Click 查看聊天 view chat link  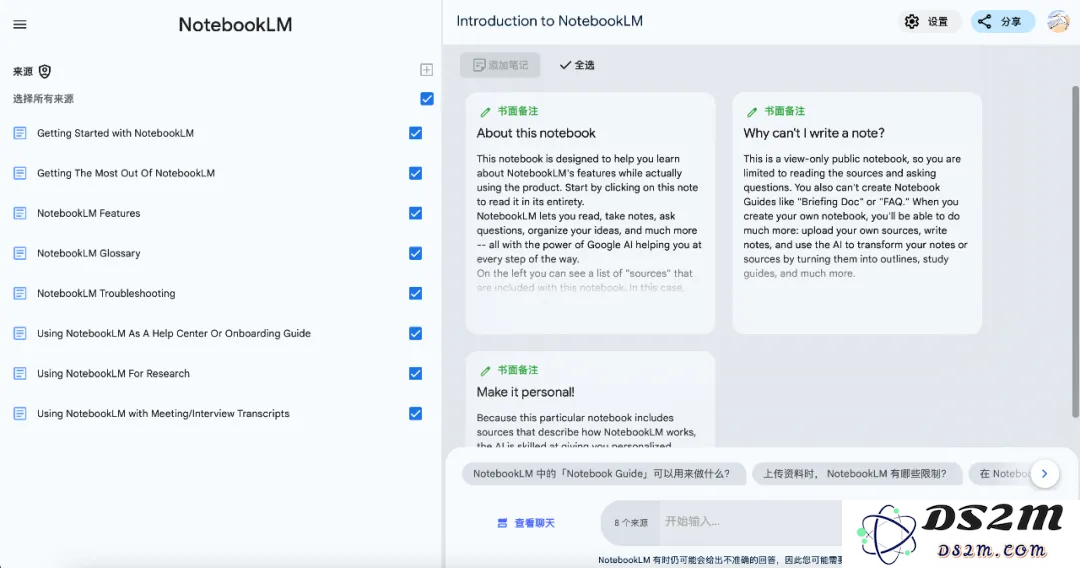point(526,523)
